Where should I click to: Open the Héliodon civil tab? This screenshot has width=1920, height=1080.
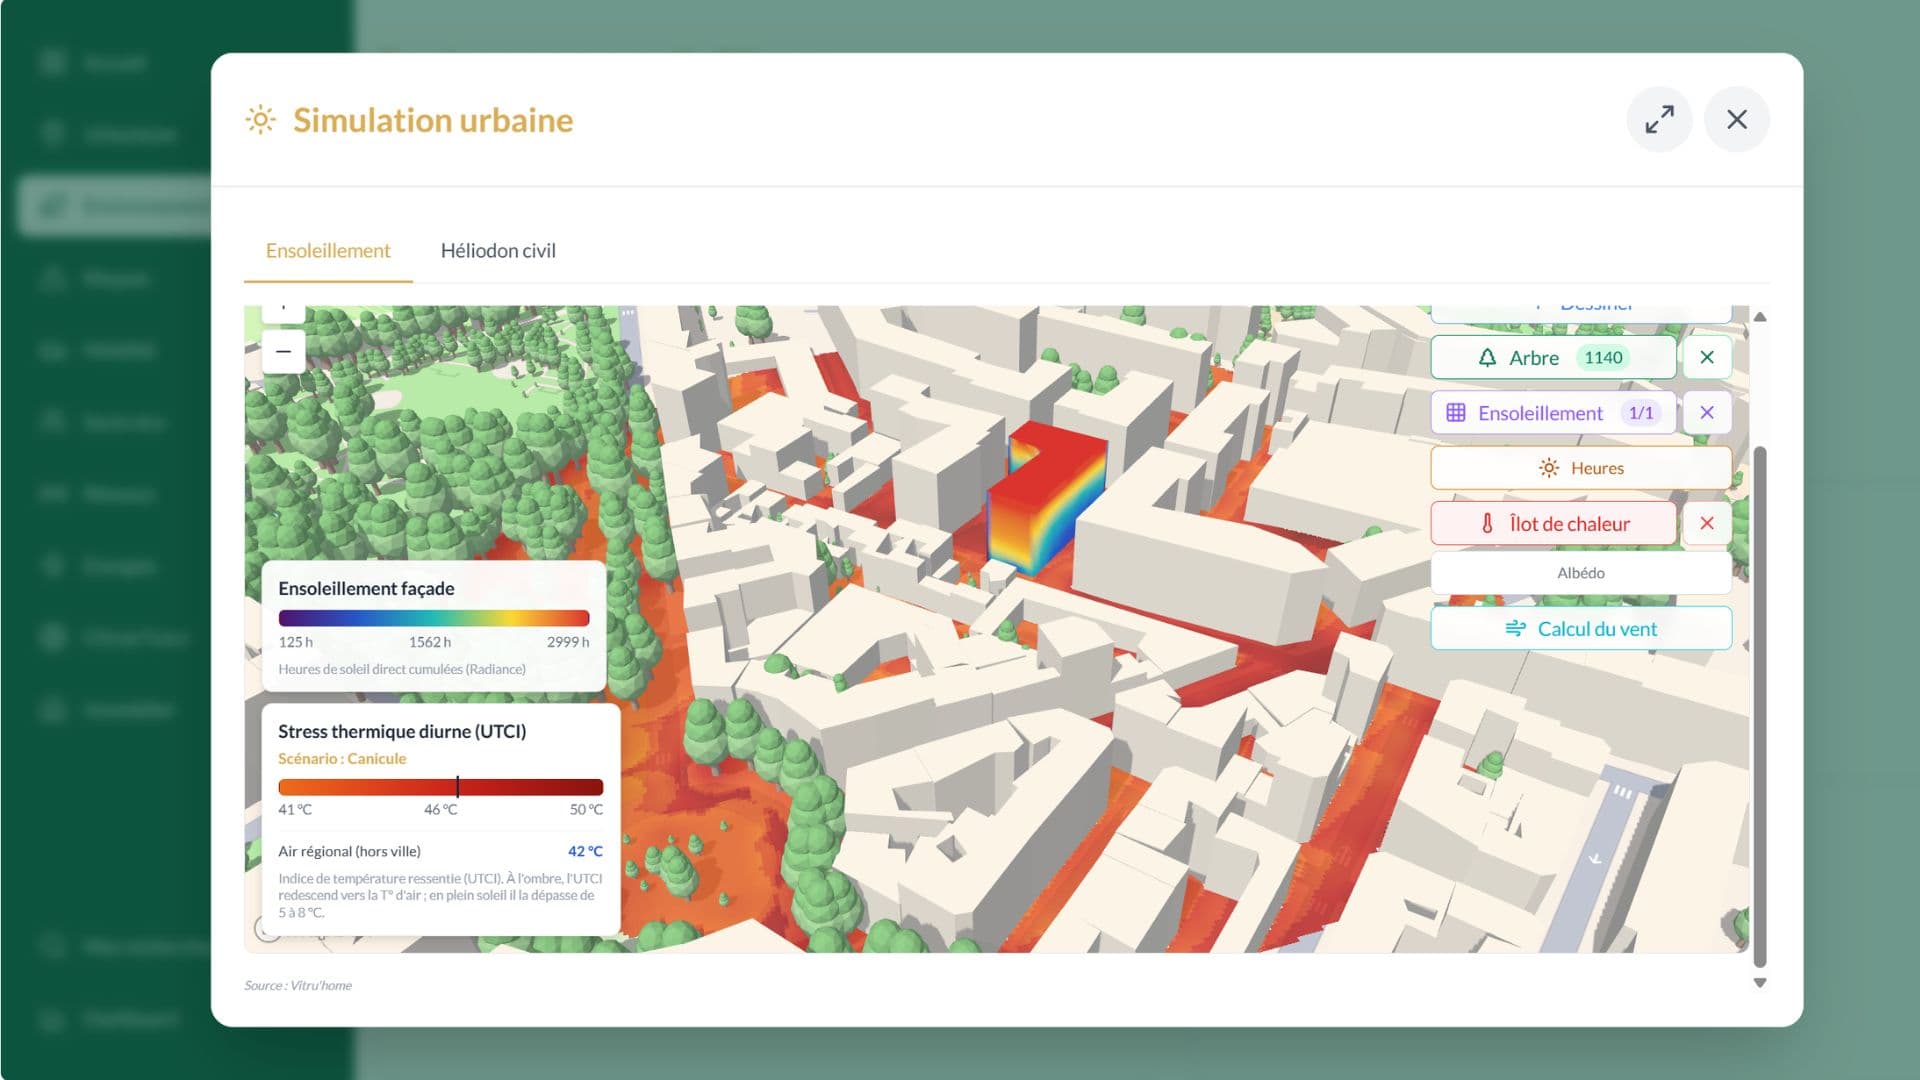tap(498, 251)
